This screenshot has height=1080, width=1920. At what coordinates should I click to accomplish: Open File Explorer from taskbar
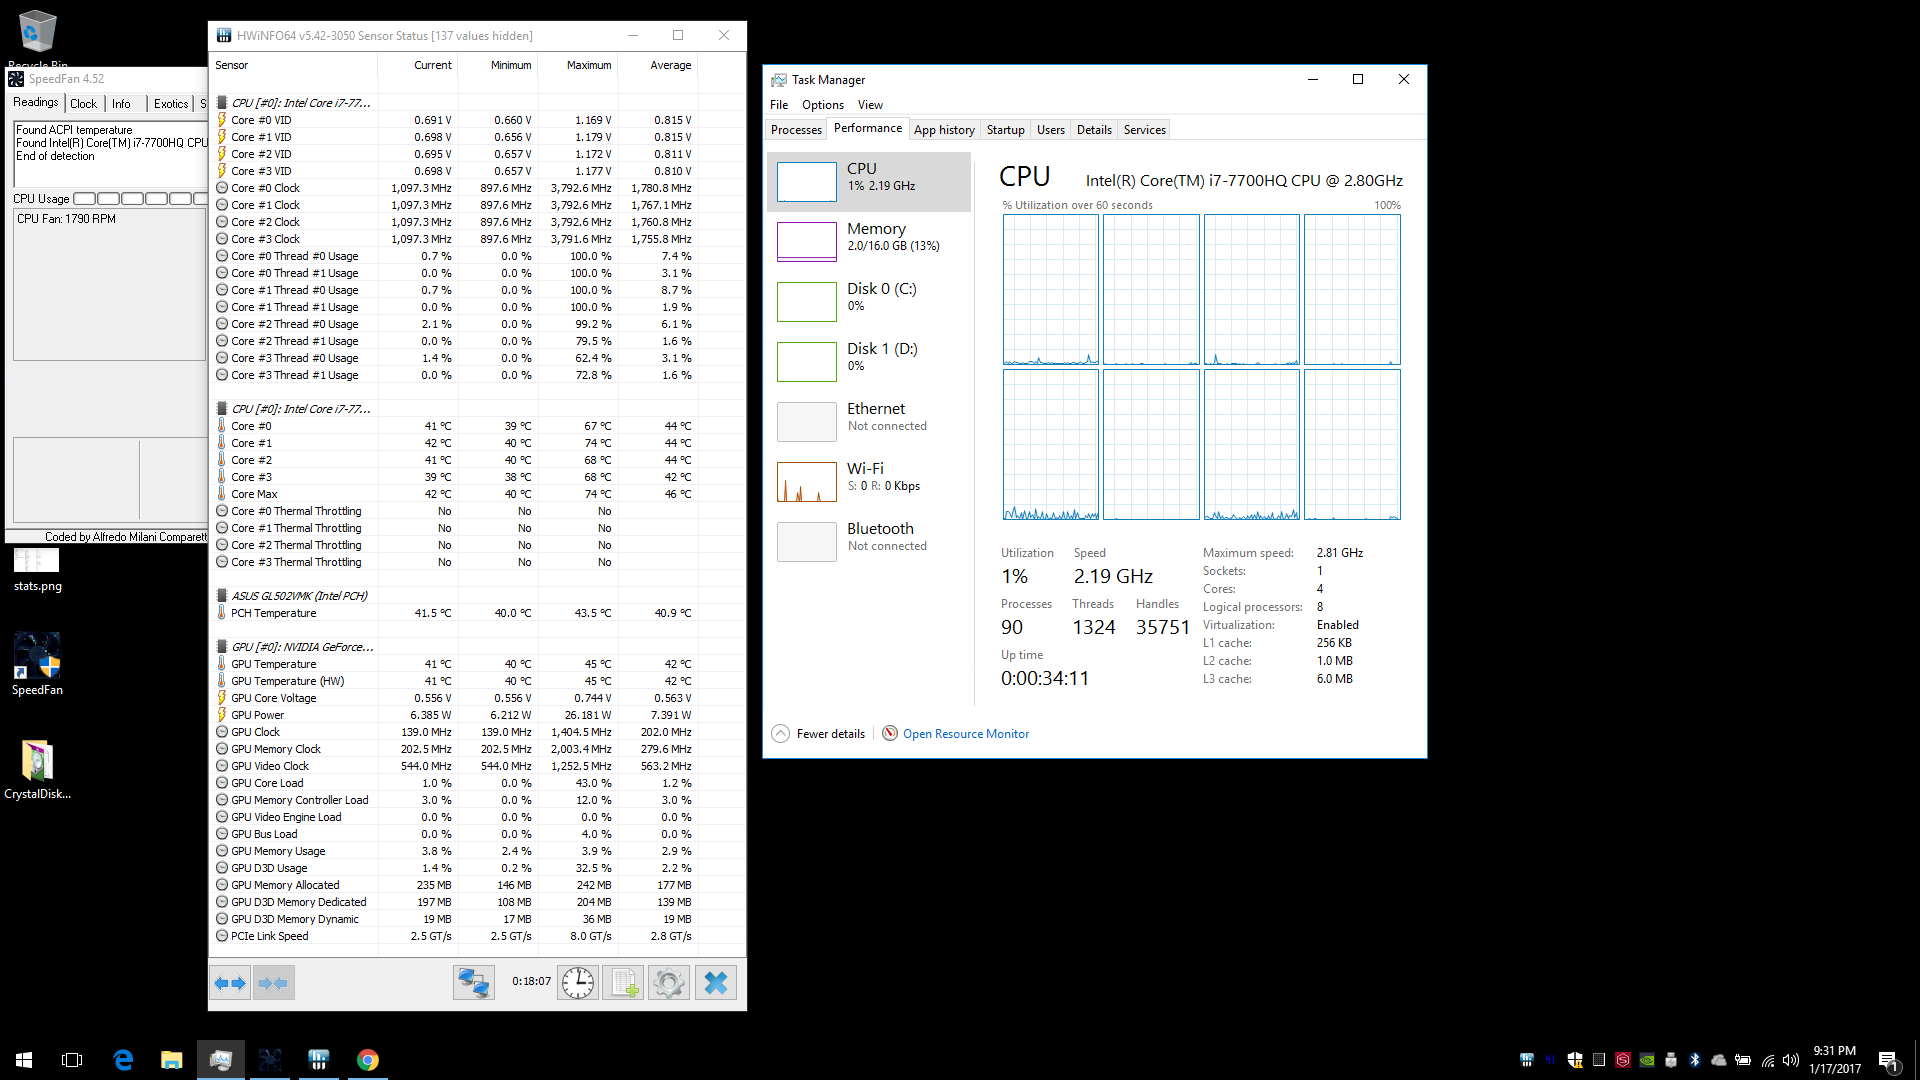pyautogui.click(x=172, y=1060)
